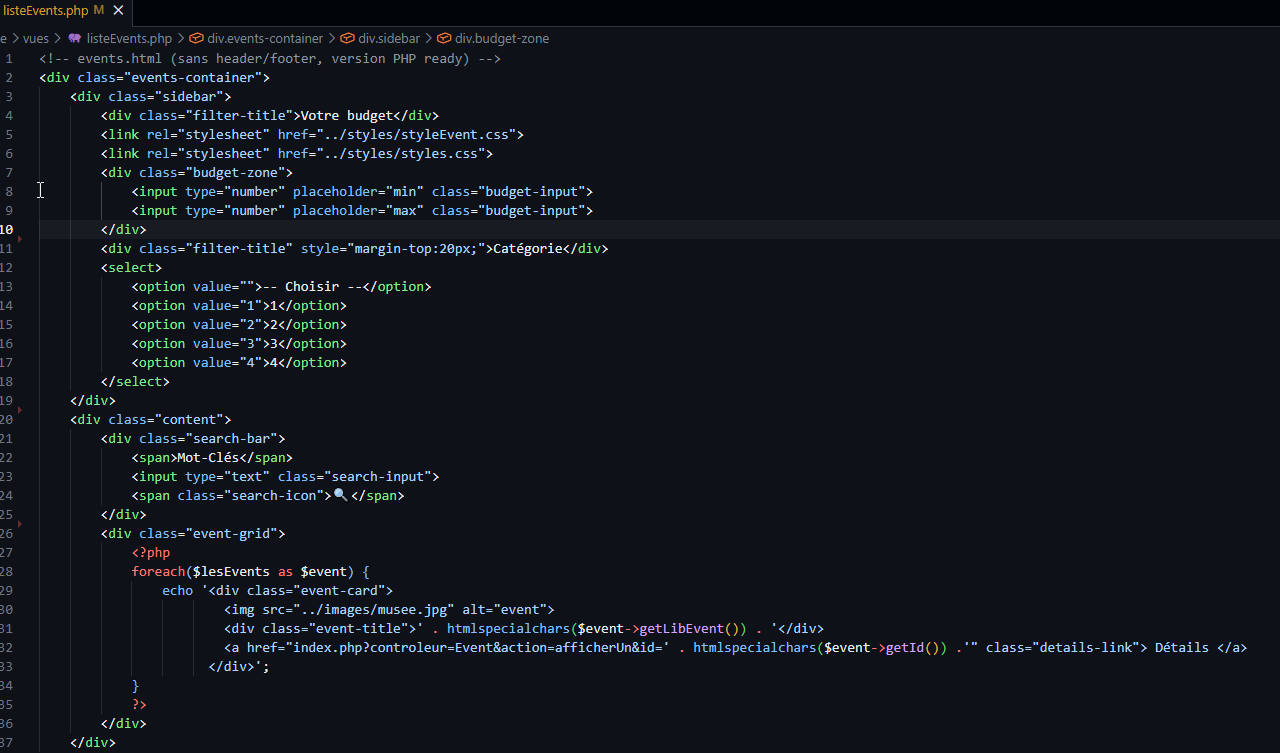Click cube icon beside div.budget-zone breadcrumb

tap(444, 39)
